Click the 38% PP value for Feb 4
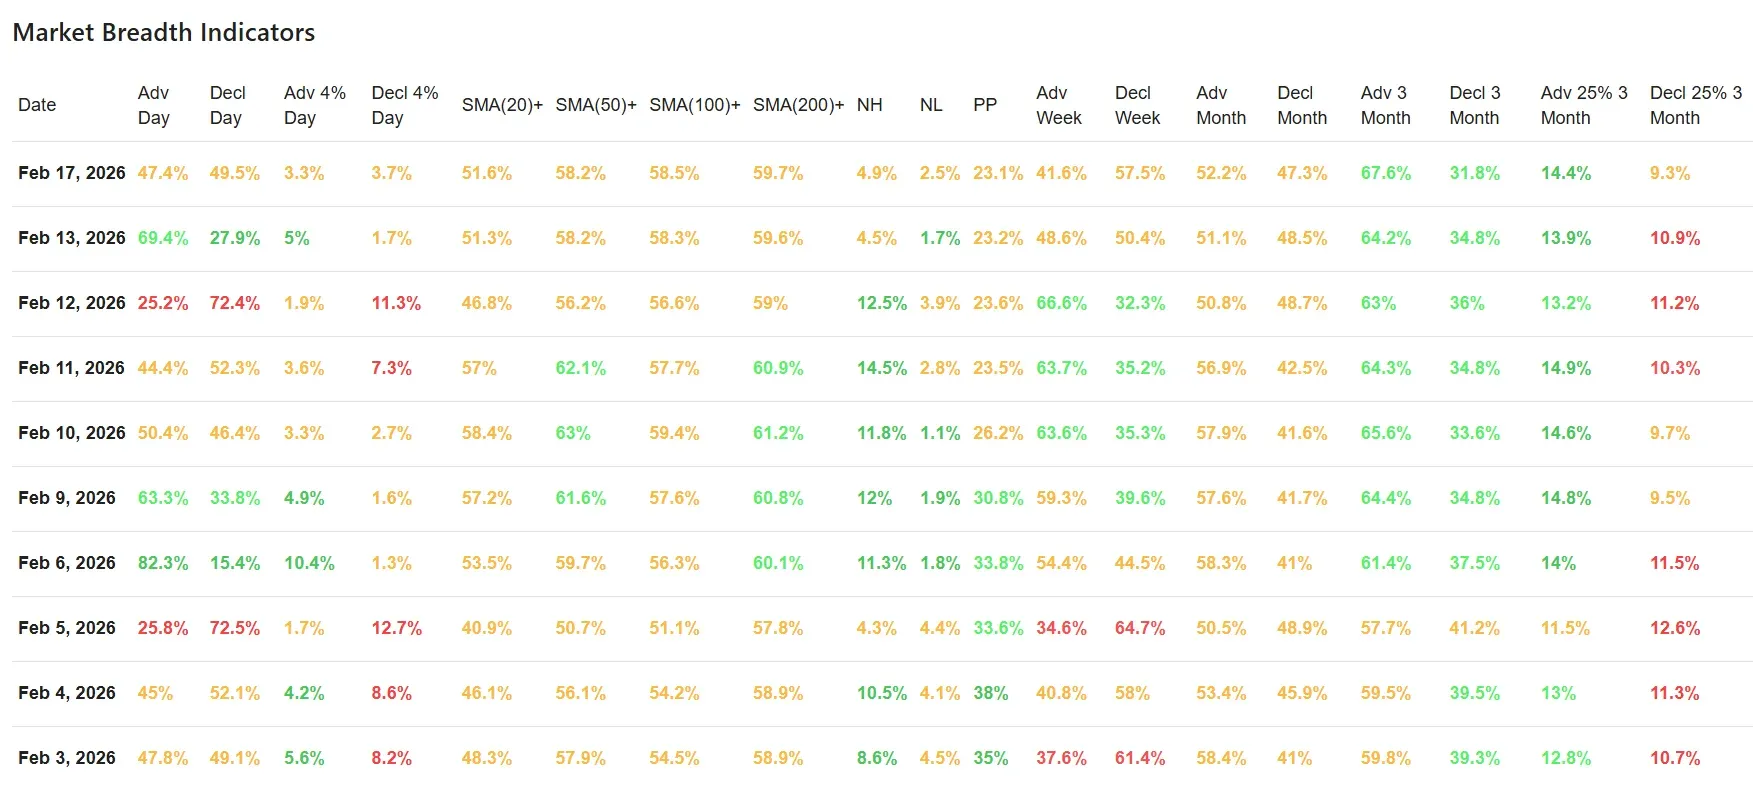Viewport: 1753px width, 785px height. click(990, 693)
